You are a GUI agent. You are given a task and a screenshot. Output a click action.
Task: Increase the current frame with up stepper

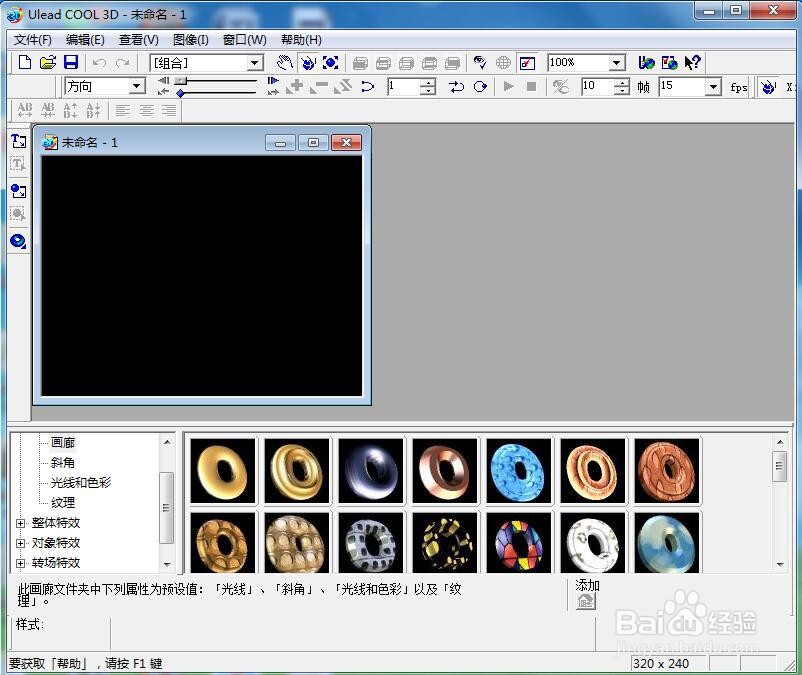click(x=428, y=82)
